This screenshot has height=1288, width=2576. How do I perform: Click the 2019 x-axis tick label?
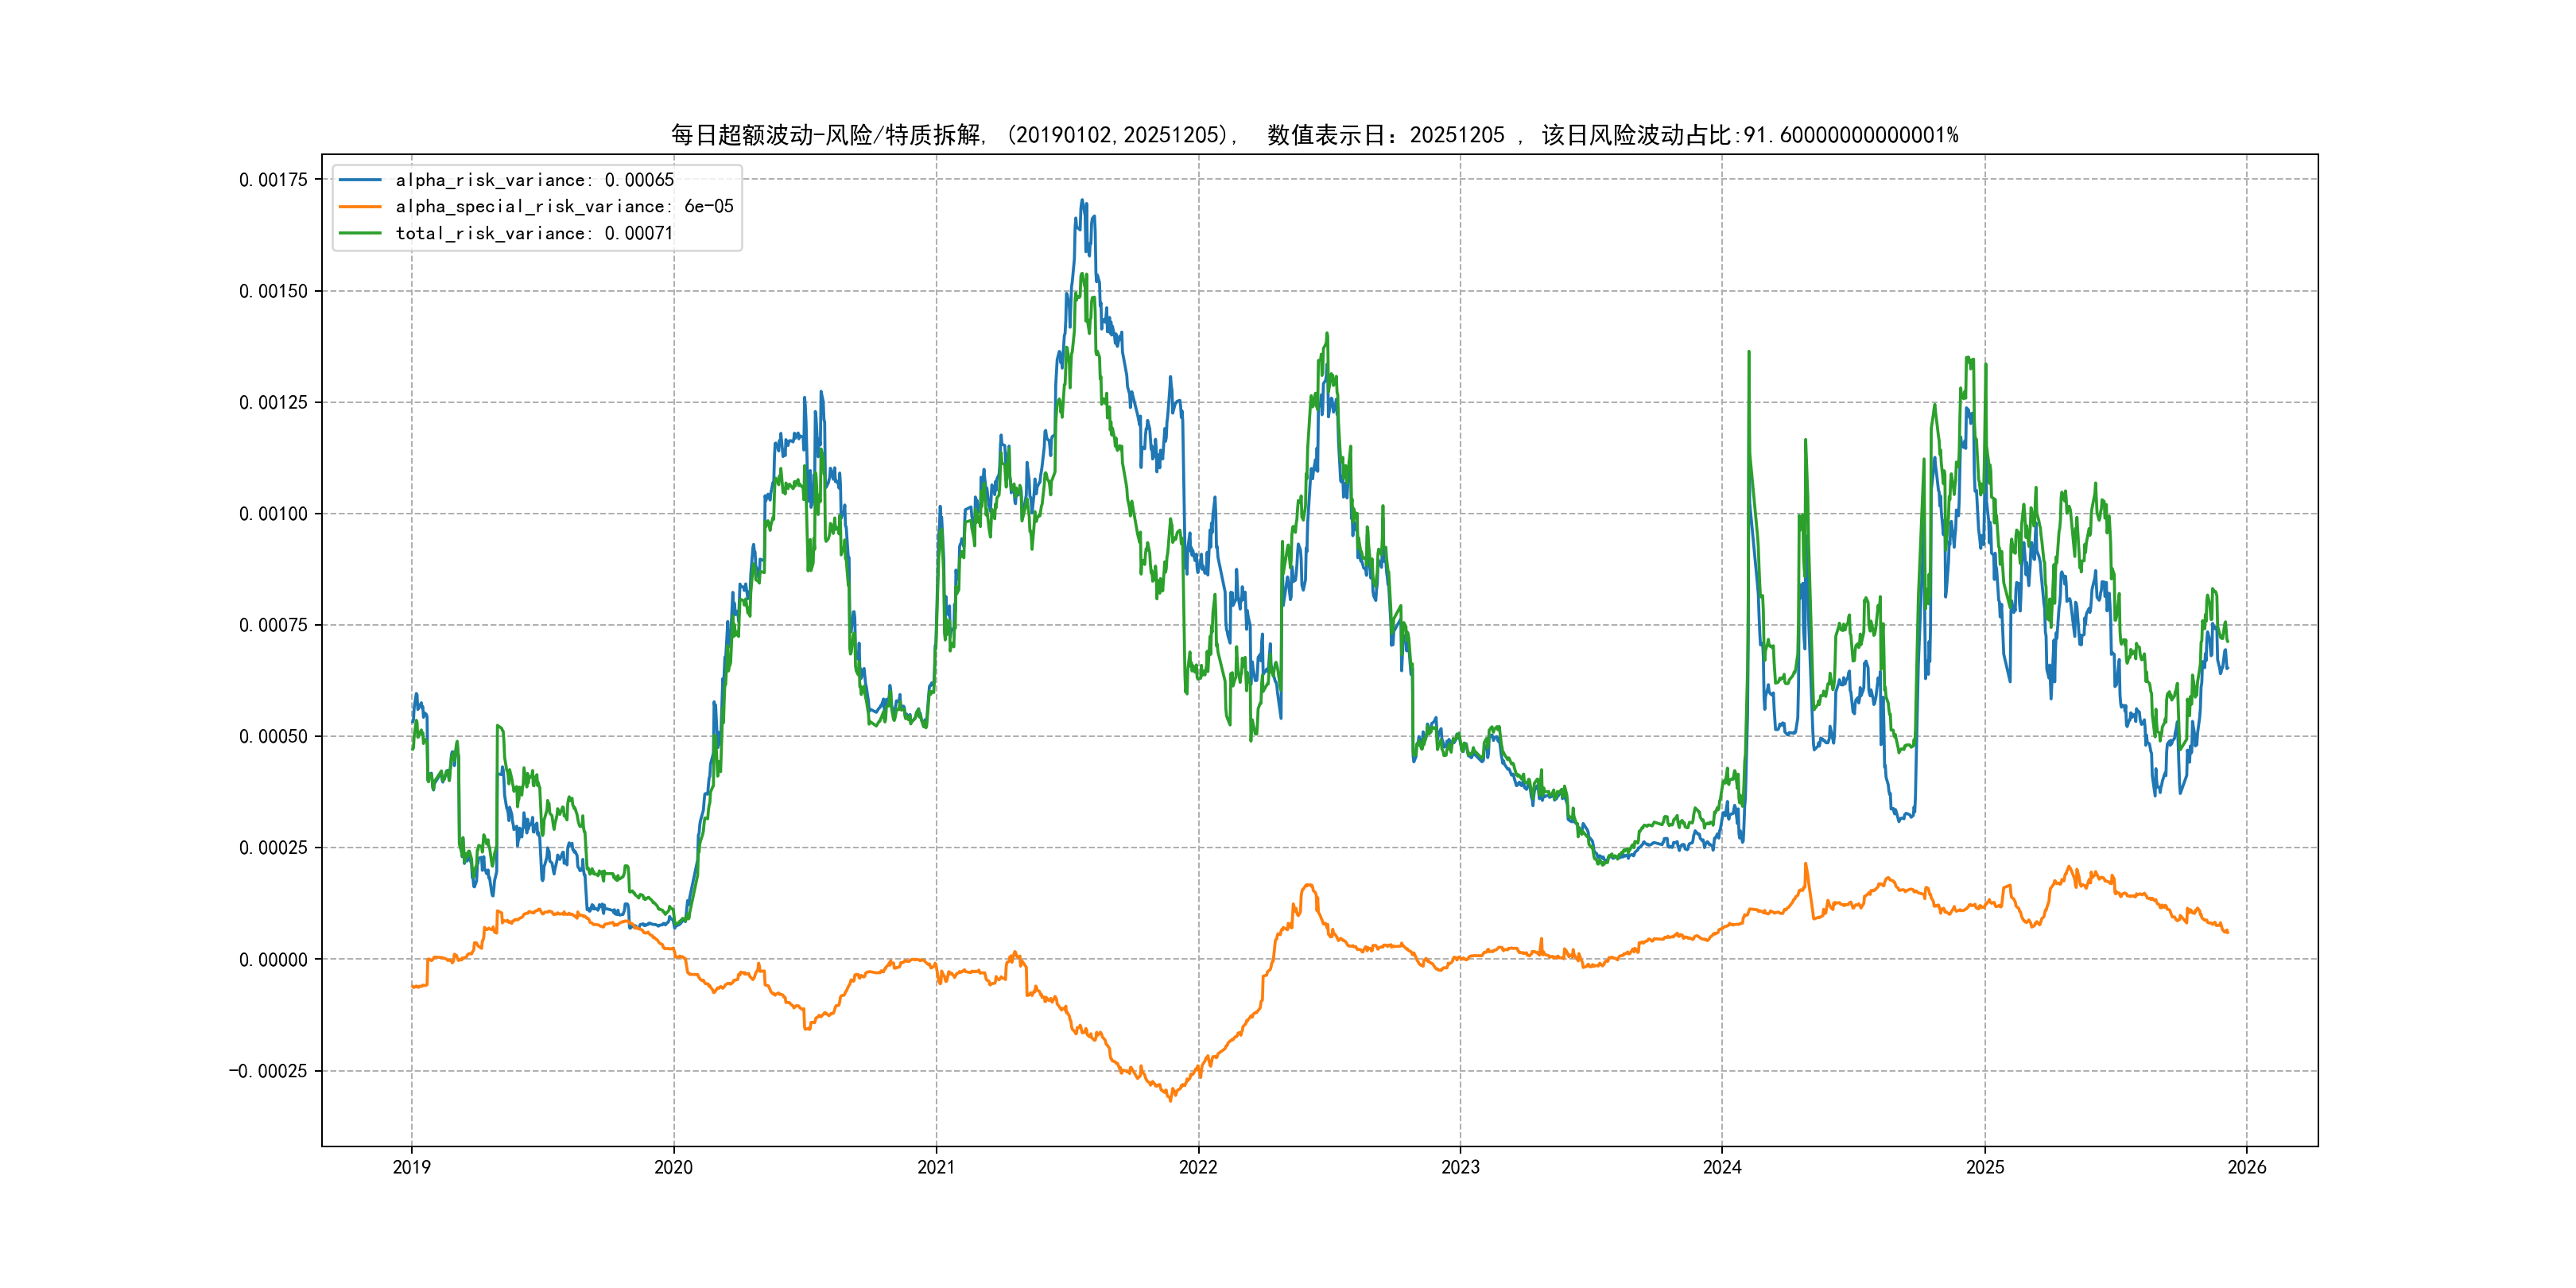[411, 1167]
